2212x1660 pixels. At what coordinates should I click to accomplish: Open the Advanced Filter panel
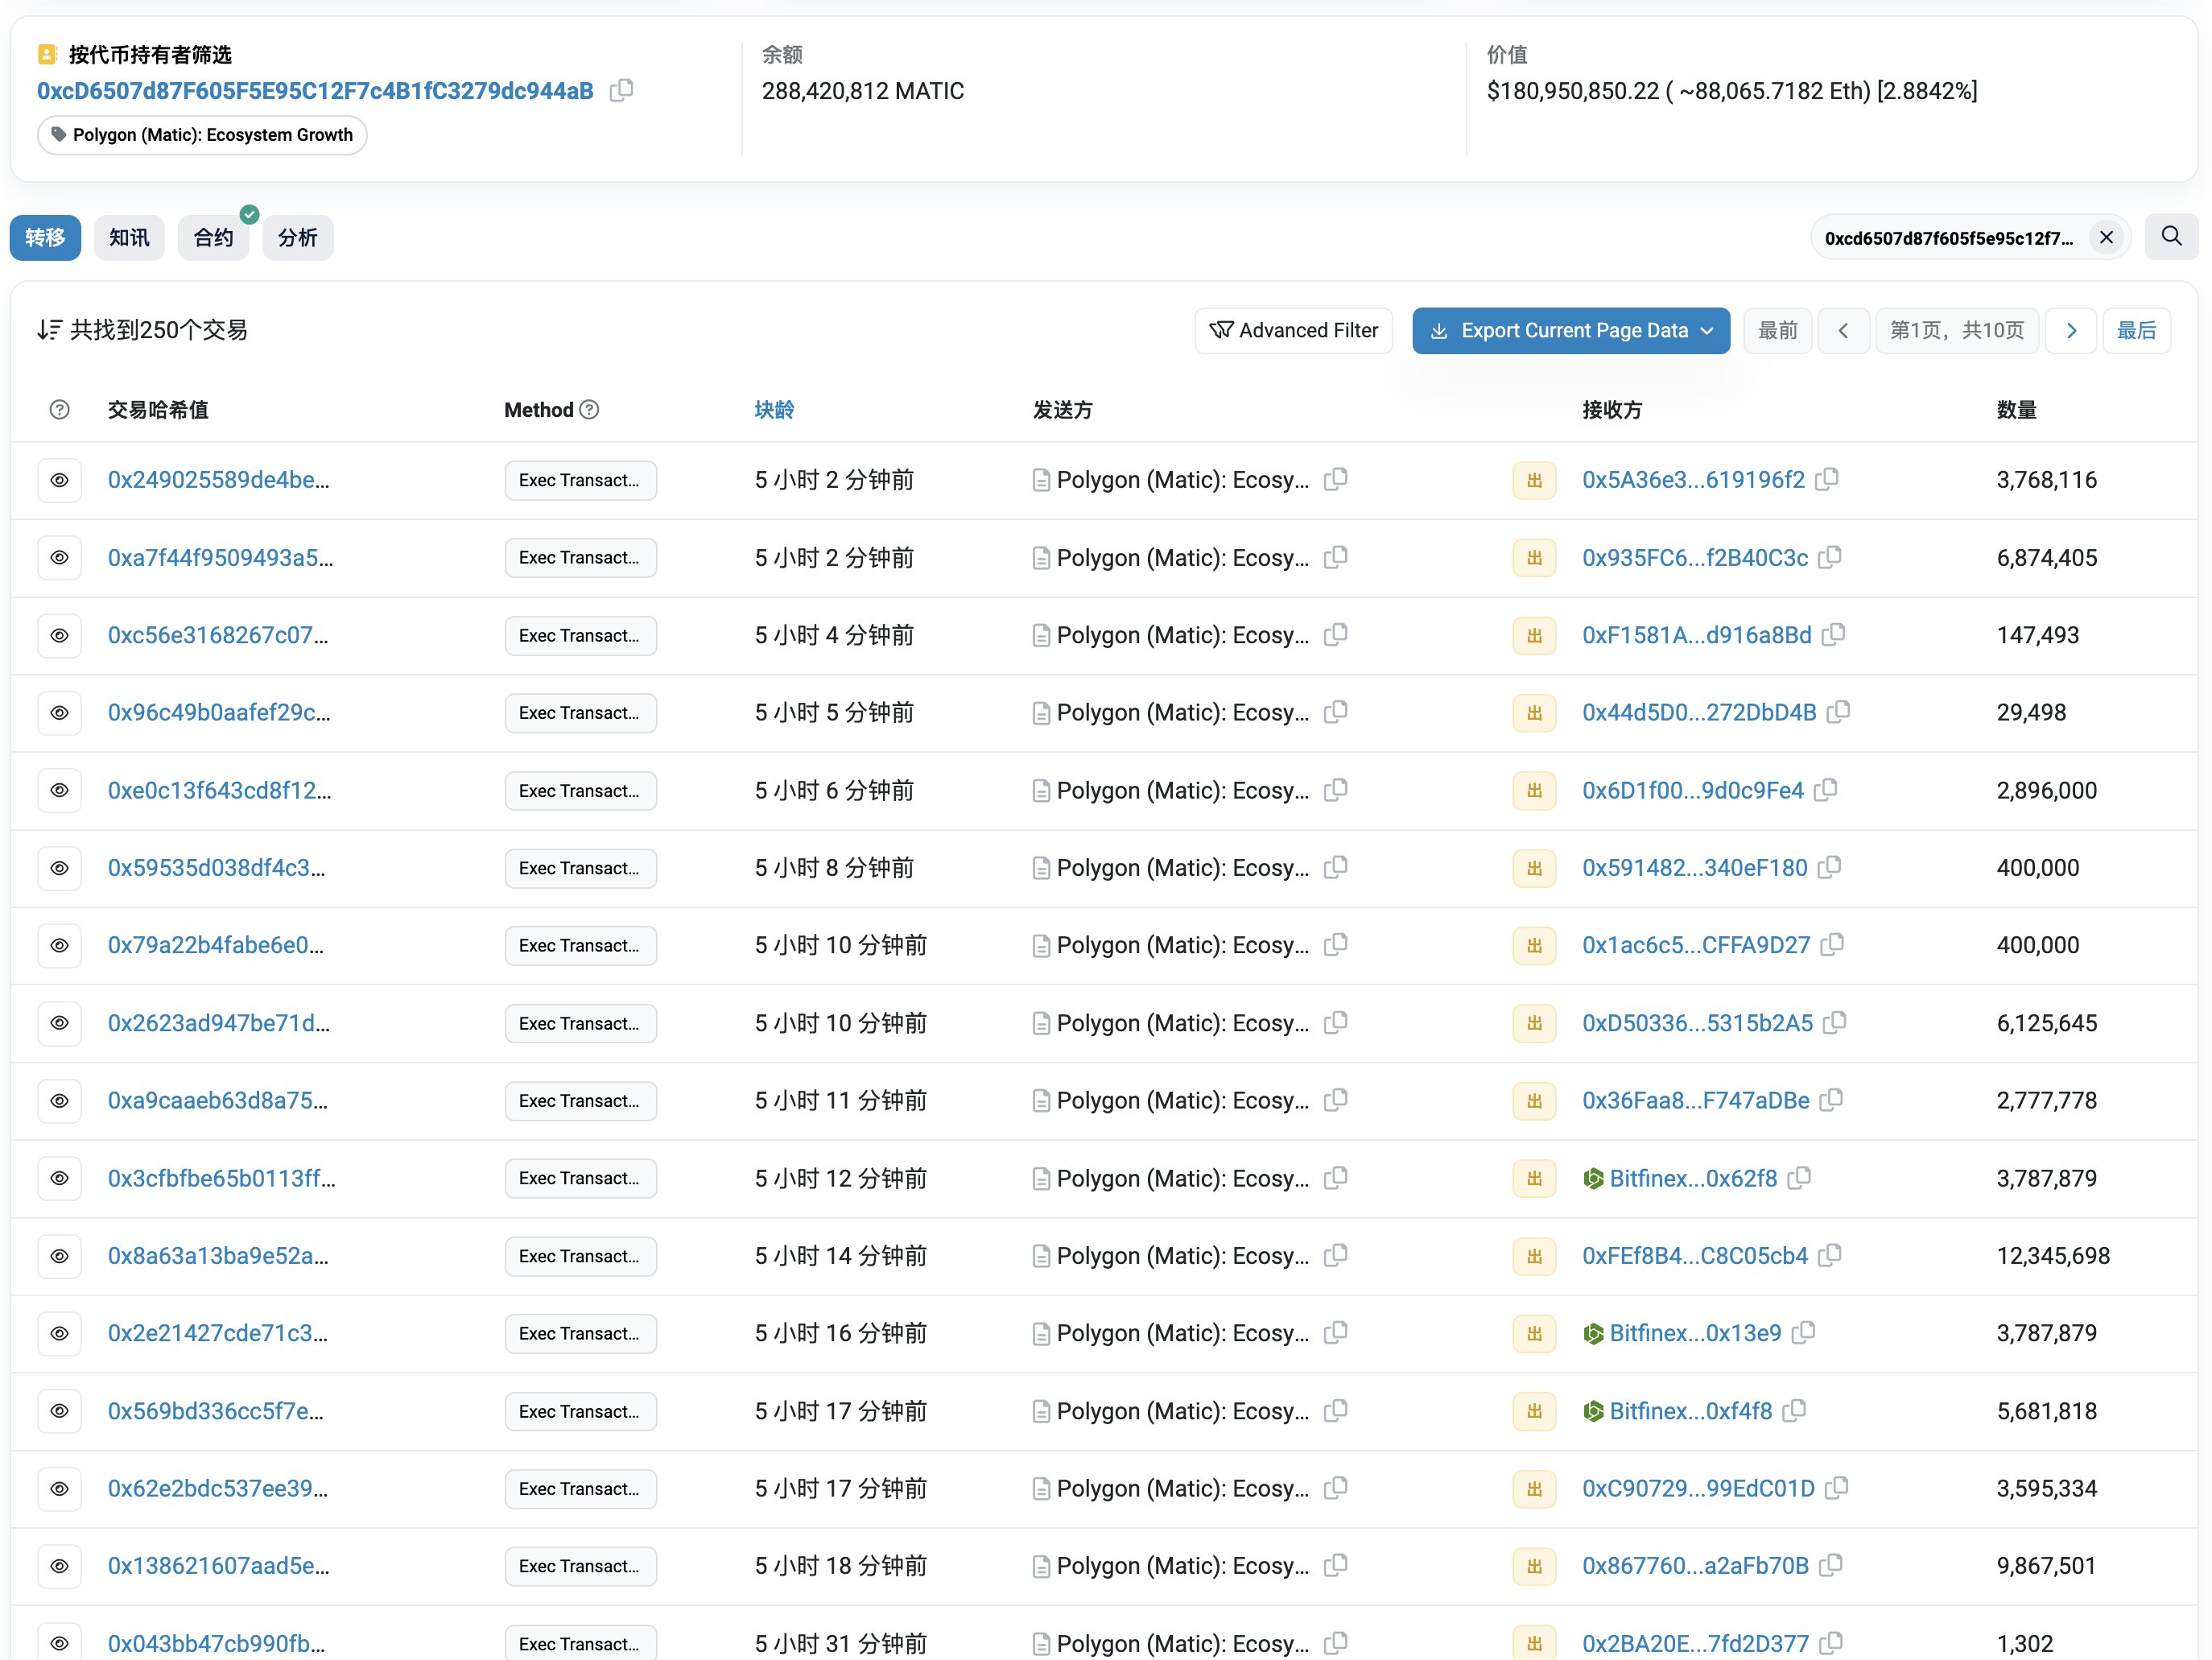tap(1293, 331)
